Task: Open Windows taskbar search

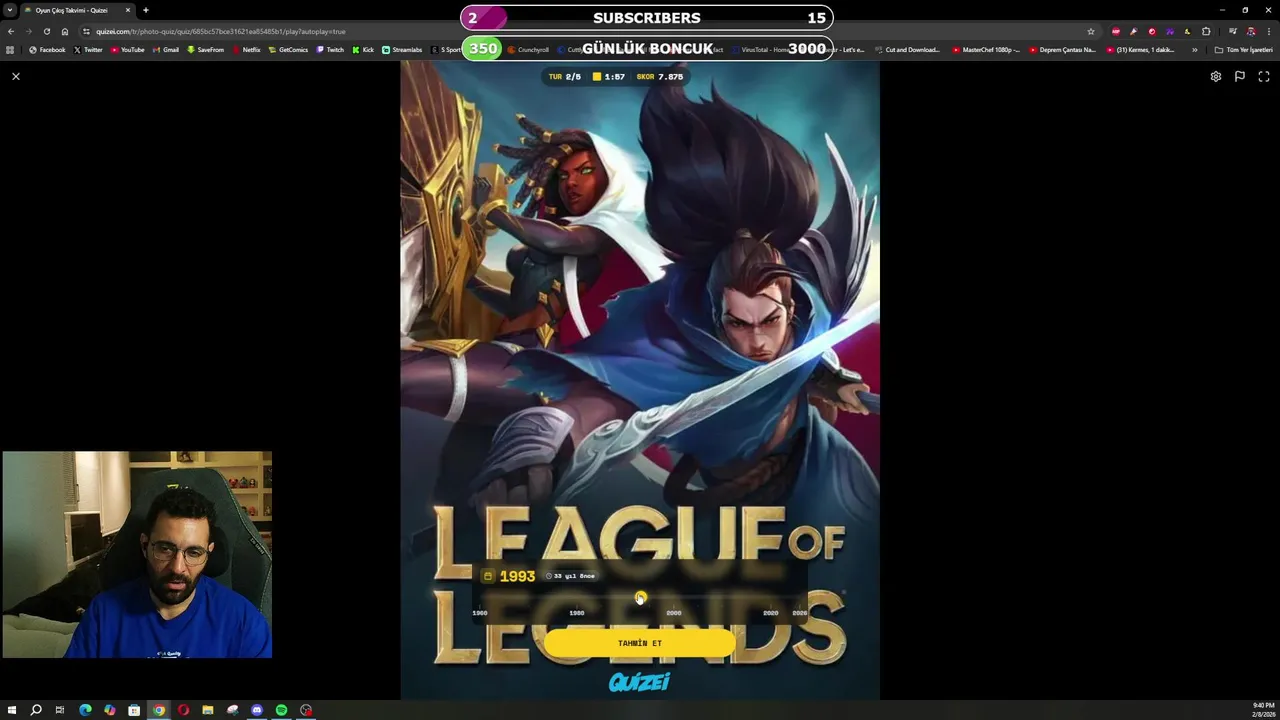Action: coord(36,710)
